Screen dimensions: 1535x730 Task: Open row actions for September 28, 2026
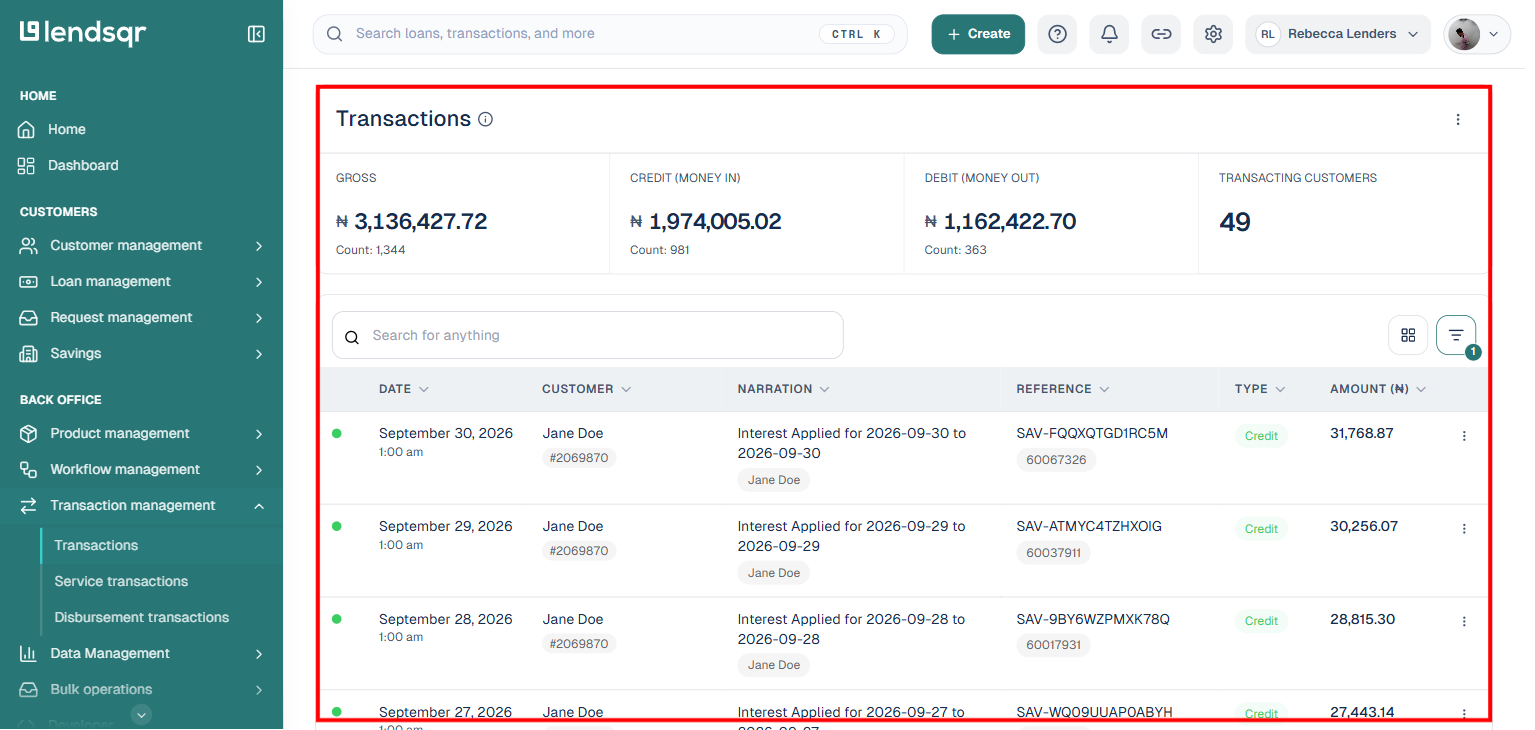[1464, 621]
